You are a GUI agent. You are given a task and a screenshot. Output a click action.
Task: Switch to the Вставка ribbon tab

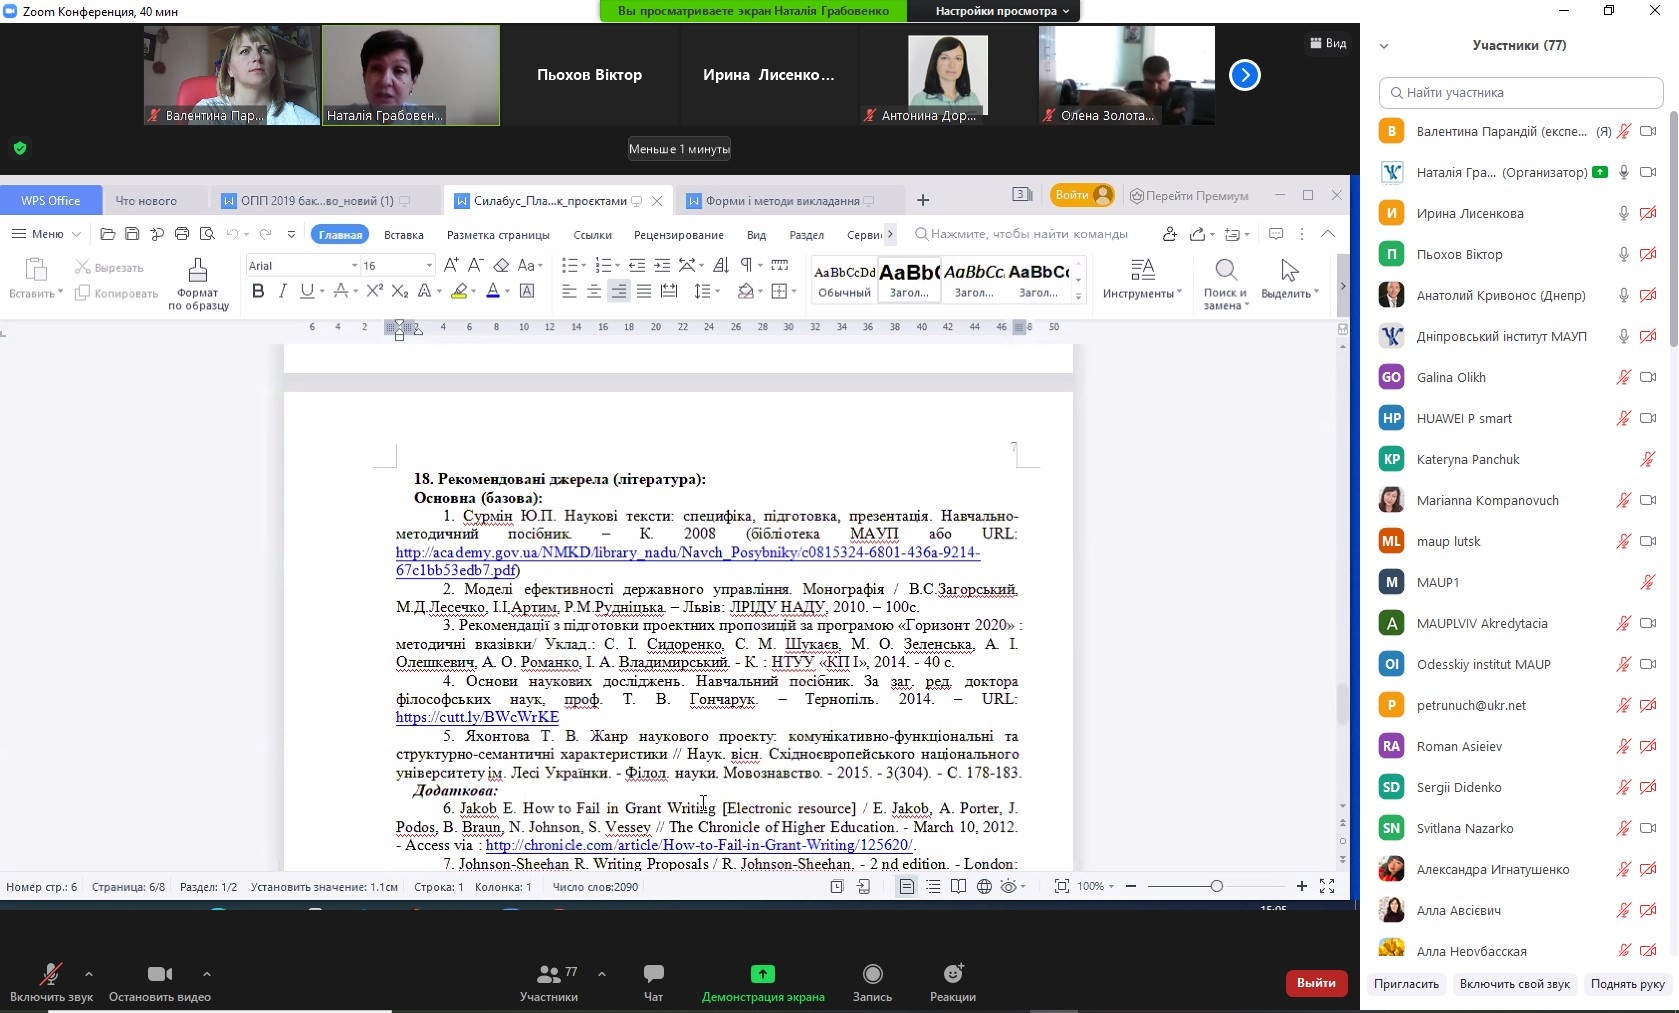(x=404, y=235)
